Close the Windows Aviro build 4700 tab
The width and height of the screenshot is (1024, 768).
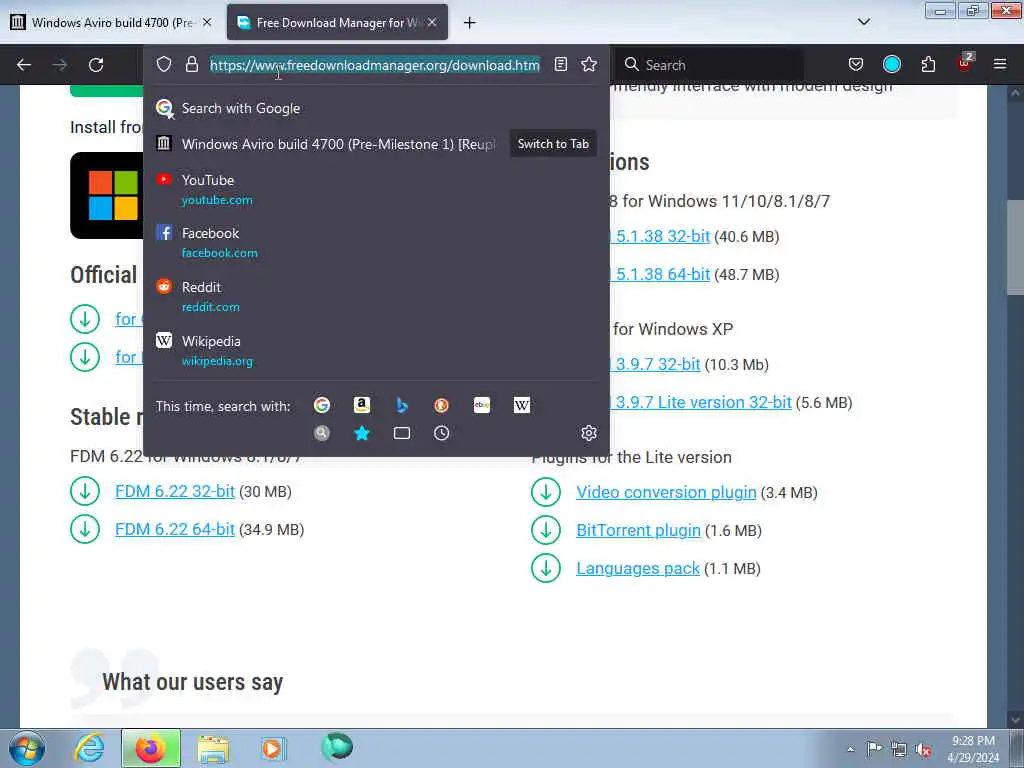tap(207, 22)
